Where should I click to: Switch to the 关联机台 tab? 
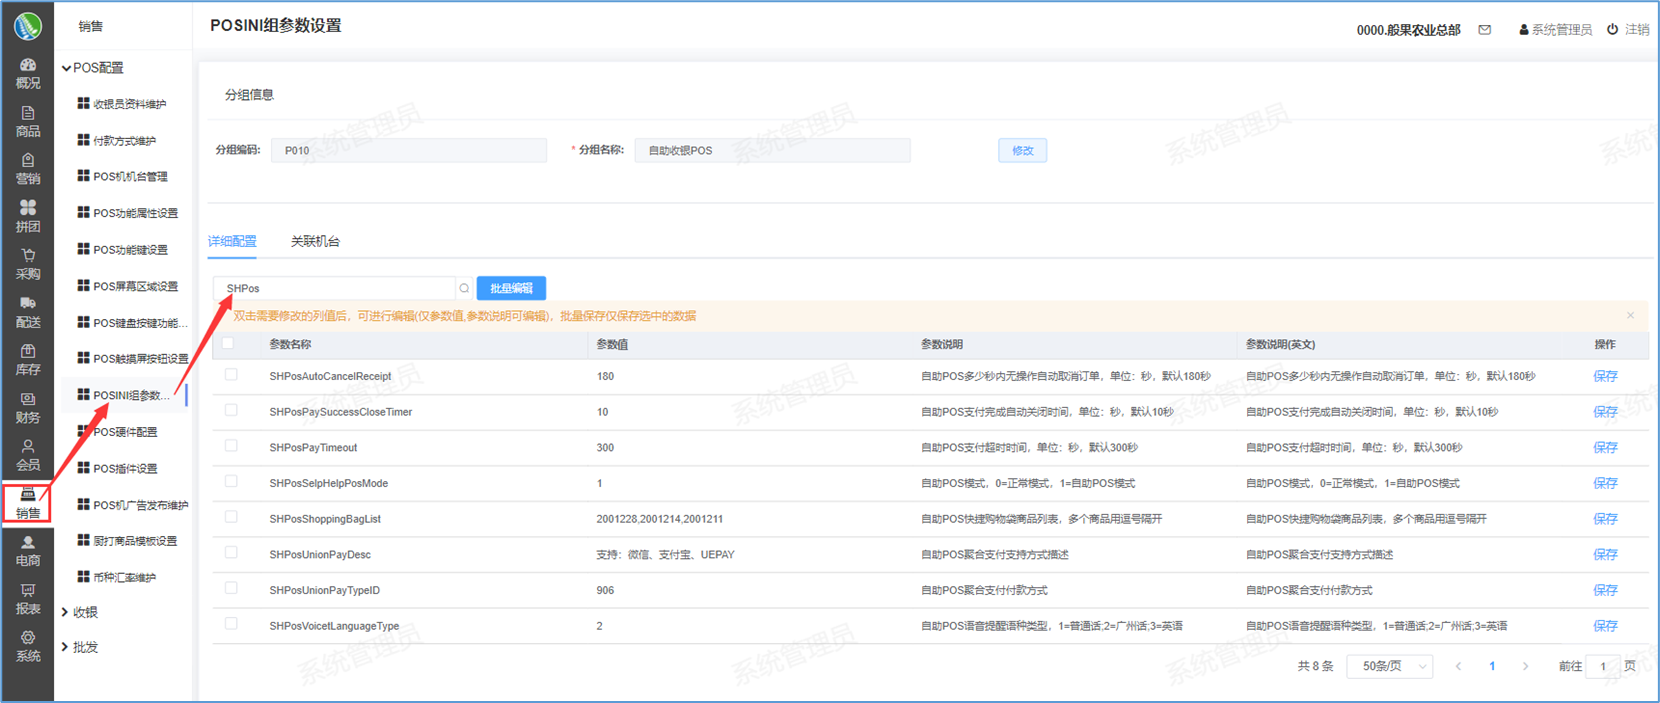pos(315,241)
